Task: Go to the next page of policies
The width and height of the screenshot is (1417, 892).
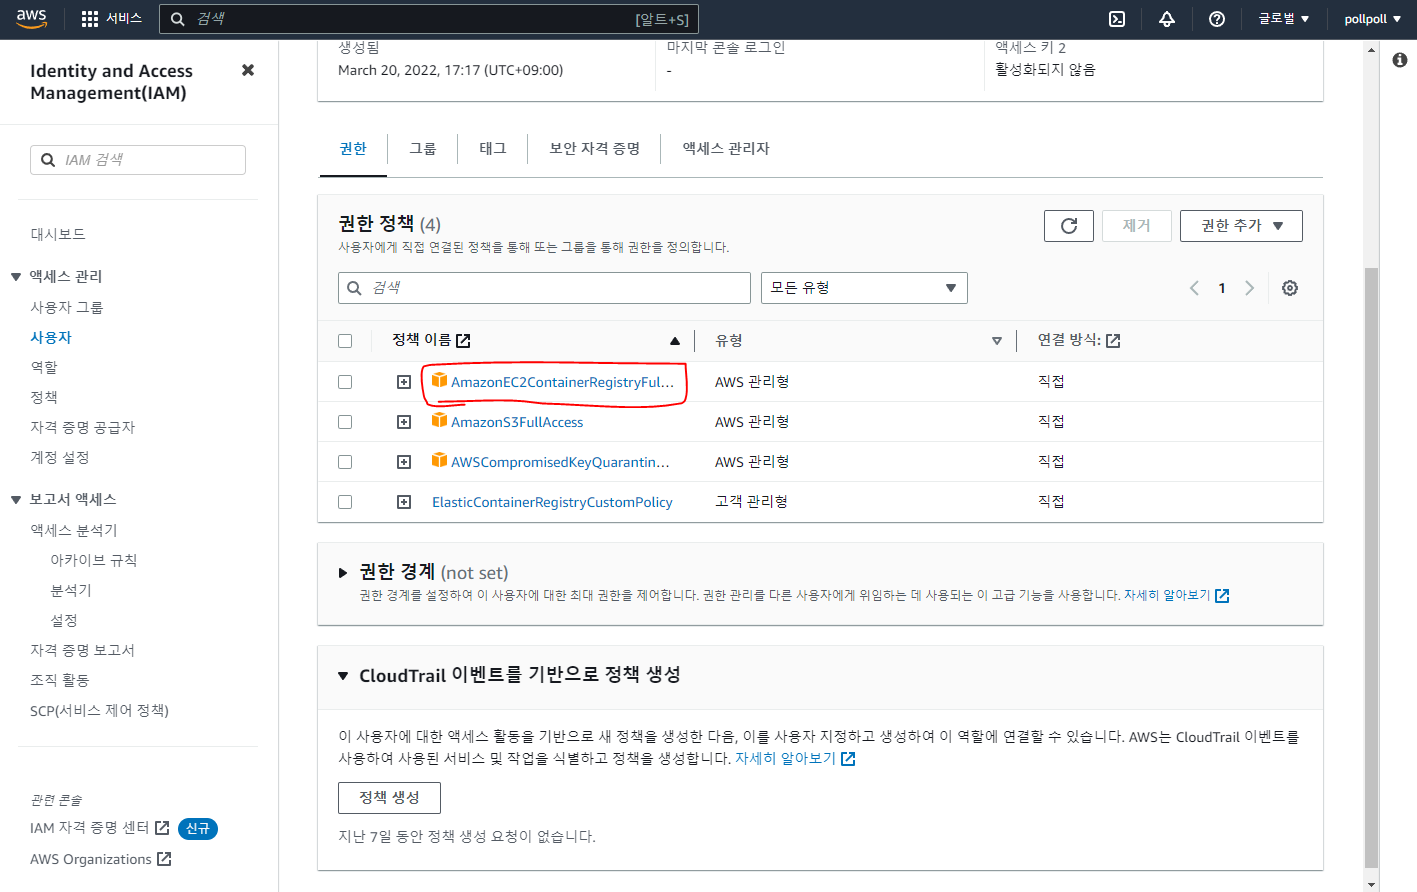Action: tap(1249, 288)
